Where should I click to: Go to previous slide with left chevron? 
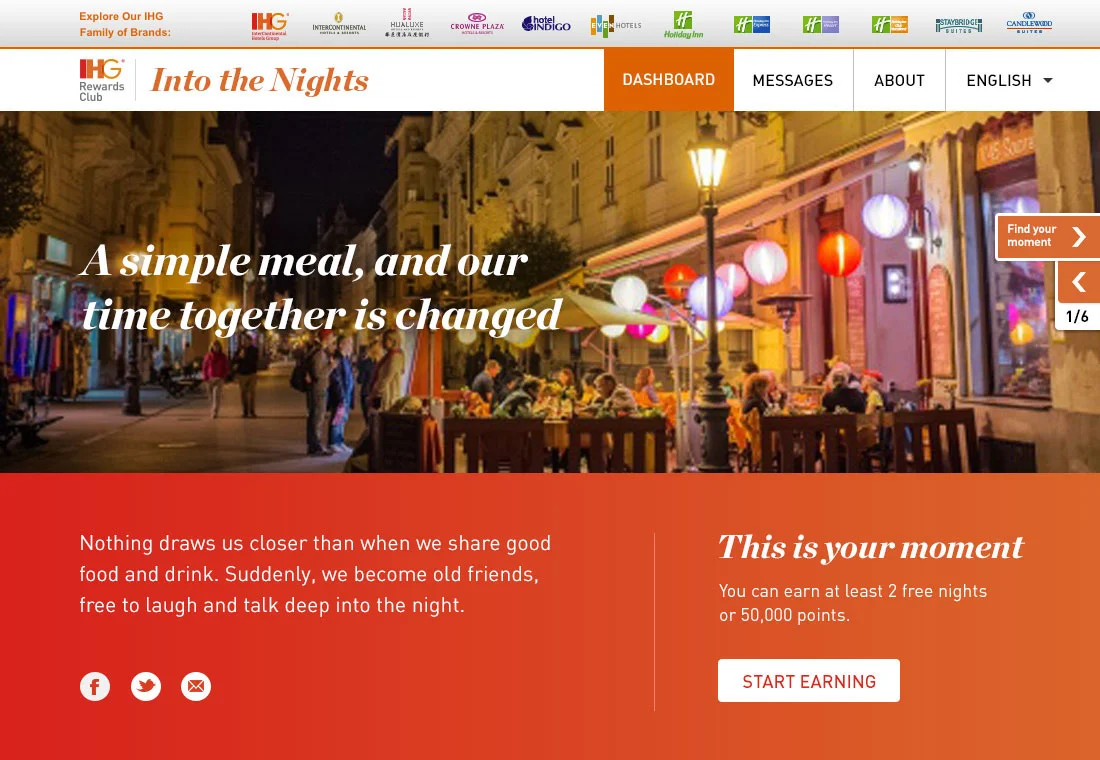[x=1078, y=283]
